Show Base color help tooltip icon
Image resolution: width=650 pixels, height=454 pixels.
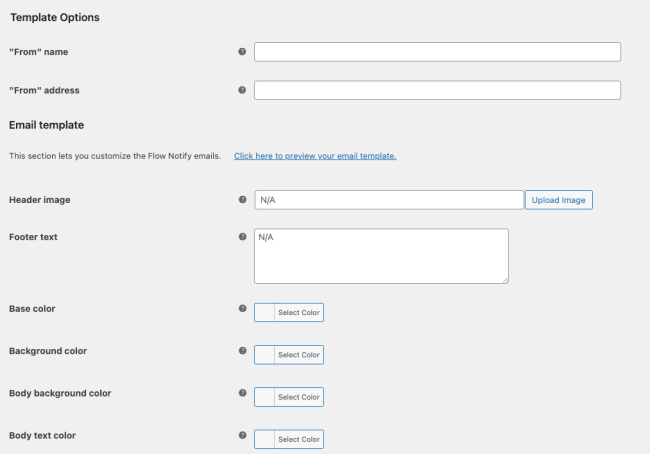[x=243, y=308]
